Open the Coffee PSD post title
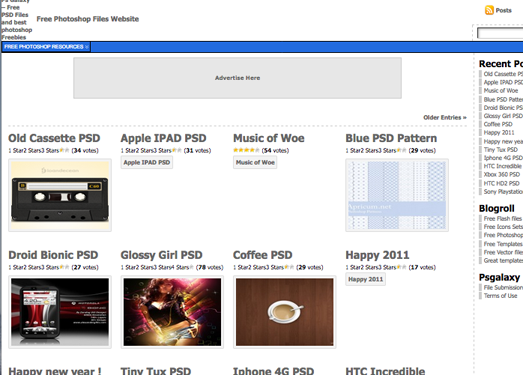Screen dimensions: 523x375 (263, 255)
